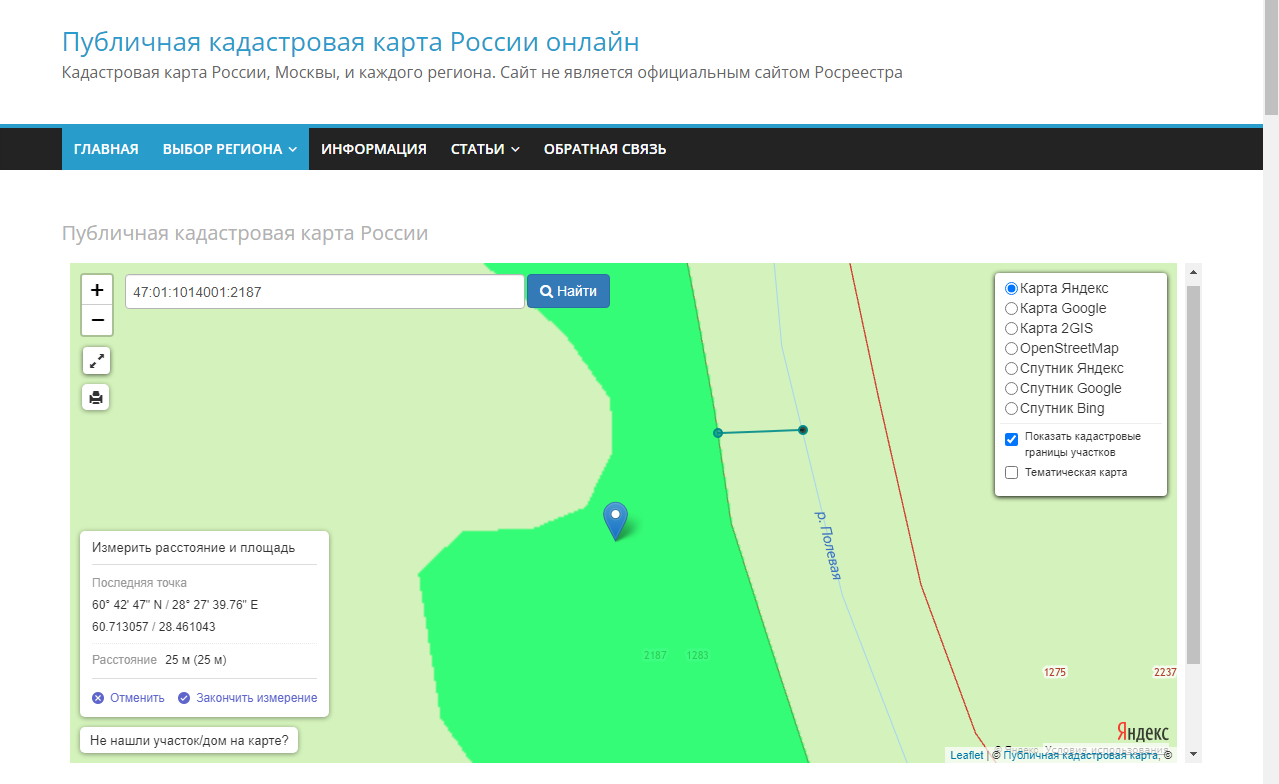This screenshot has width=1279, height=784.
Task: Enable Тематическая карта checkbox
Action: [1011, 472]
